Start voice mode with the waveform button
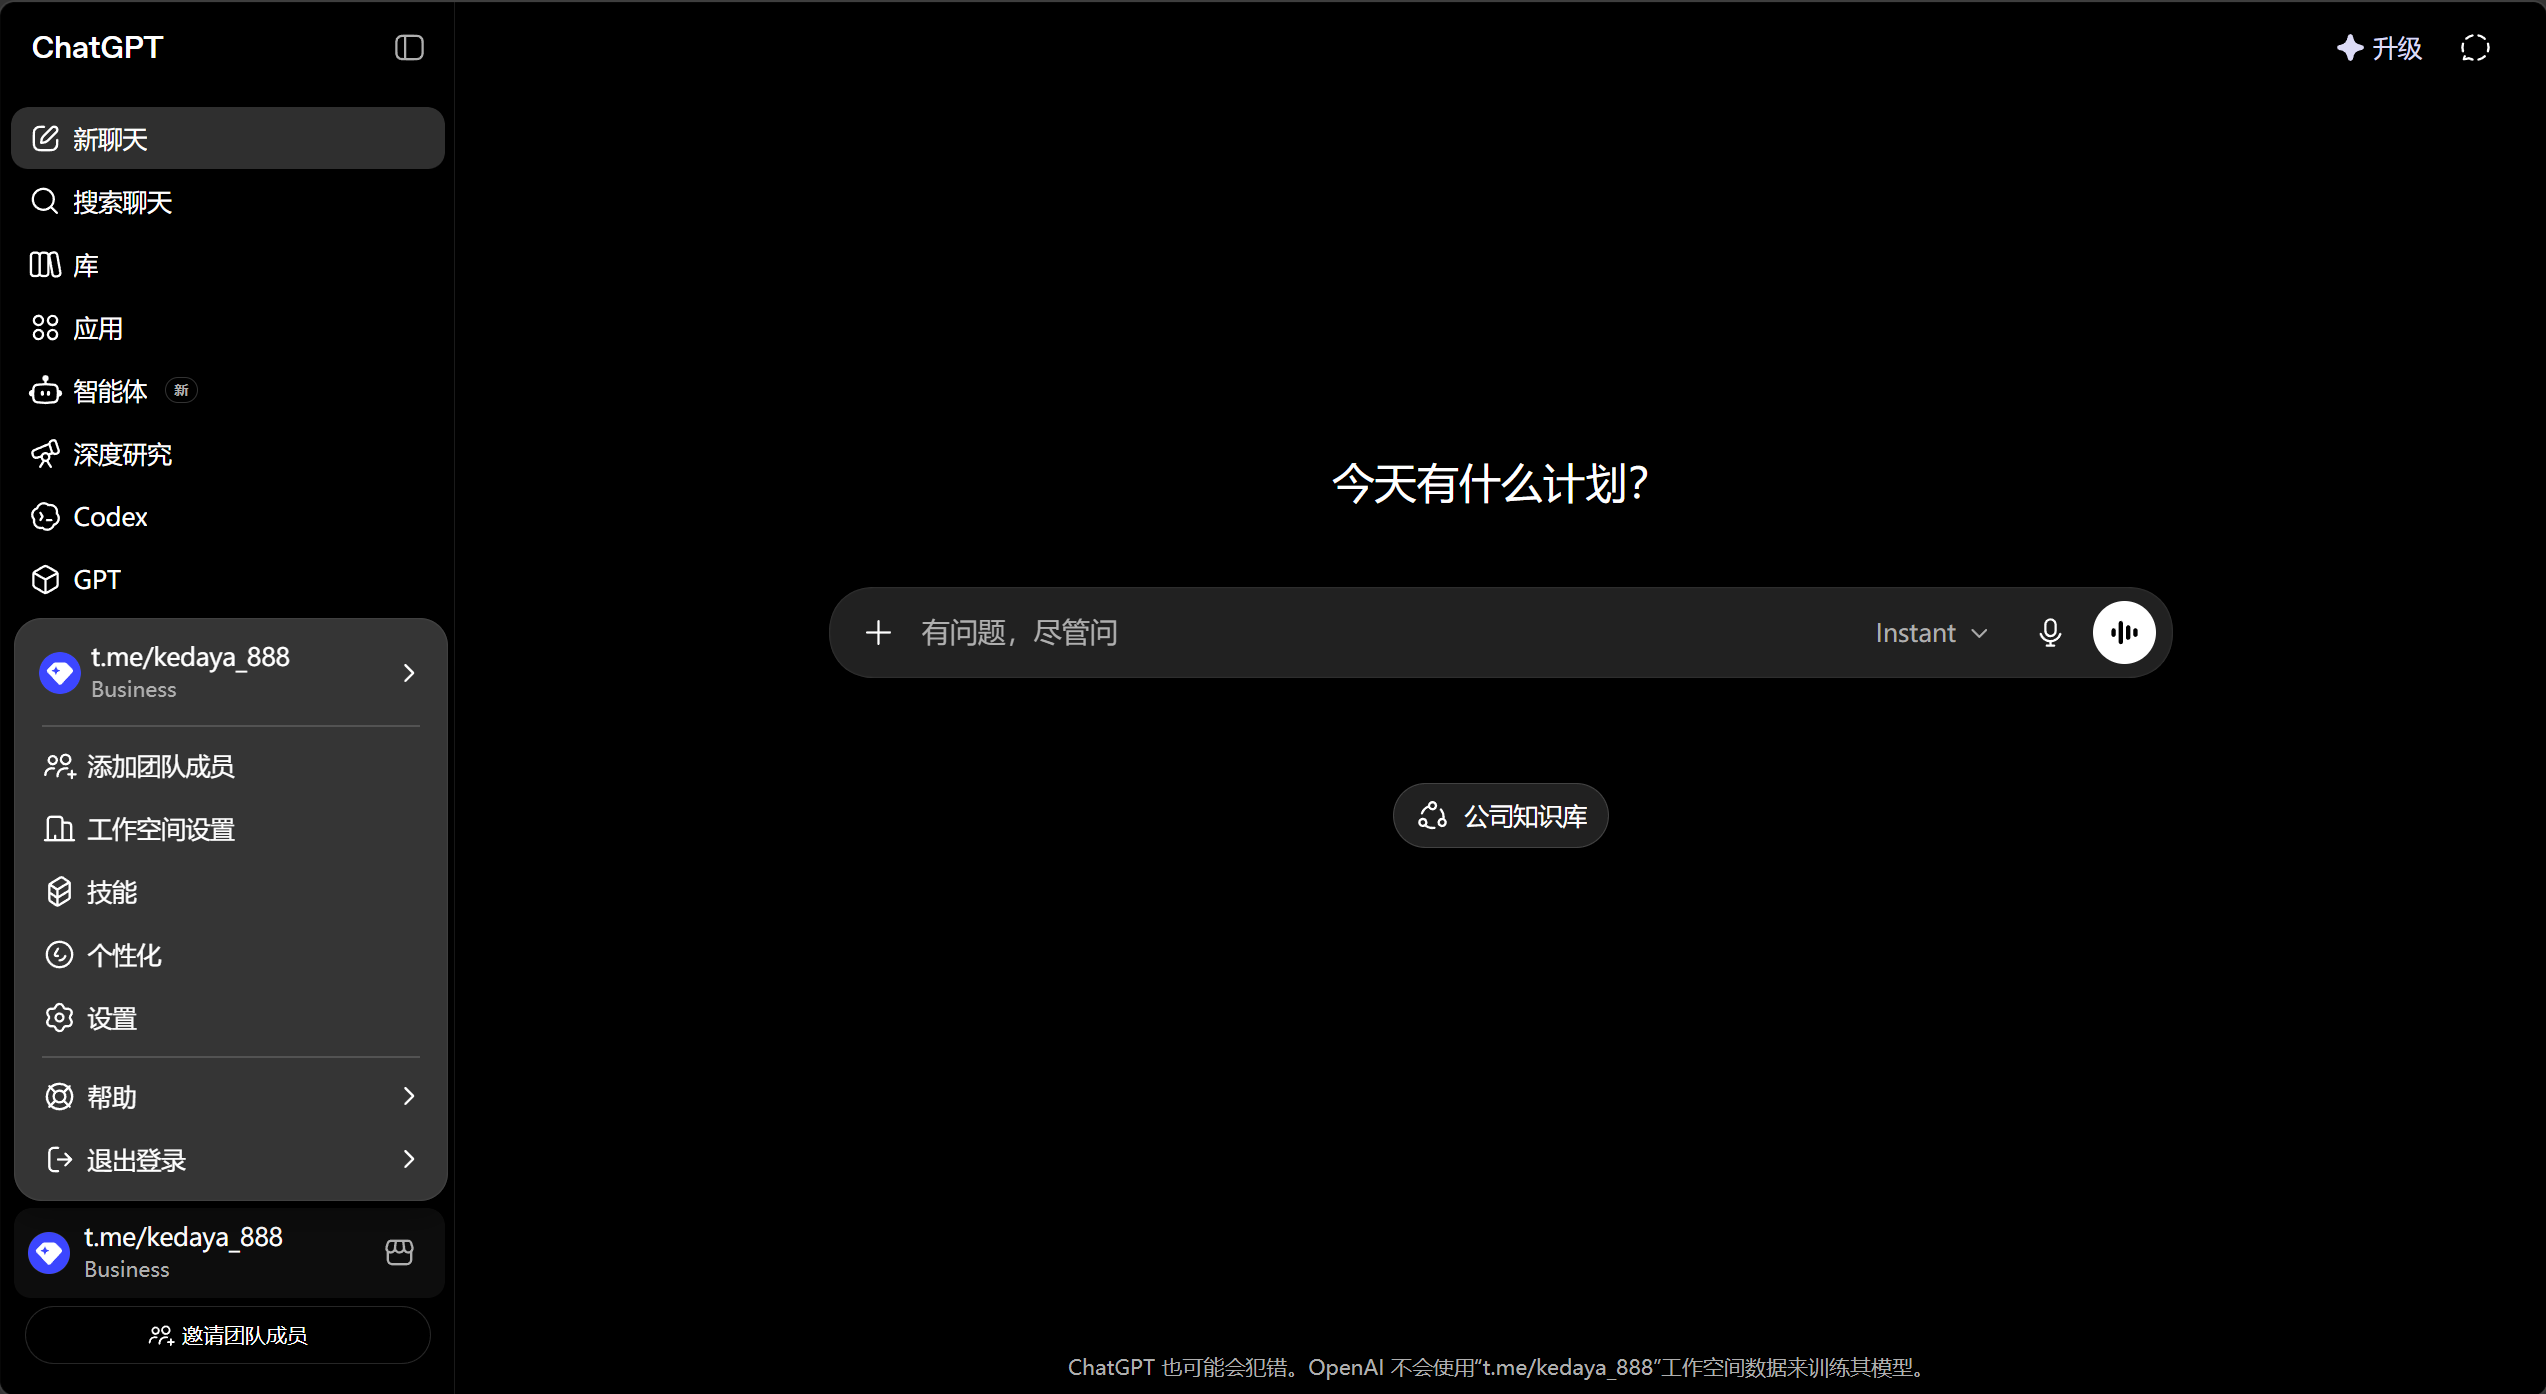The width and height of the screenshot is (2546, 1394). point(2124,633)
